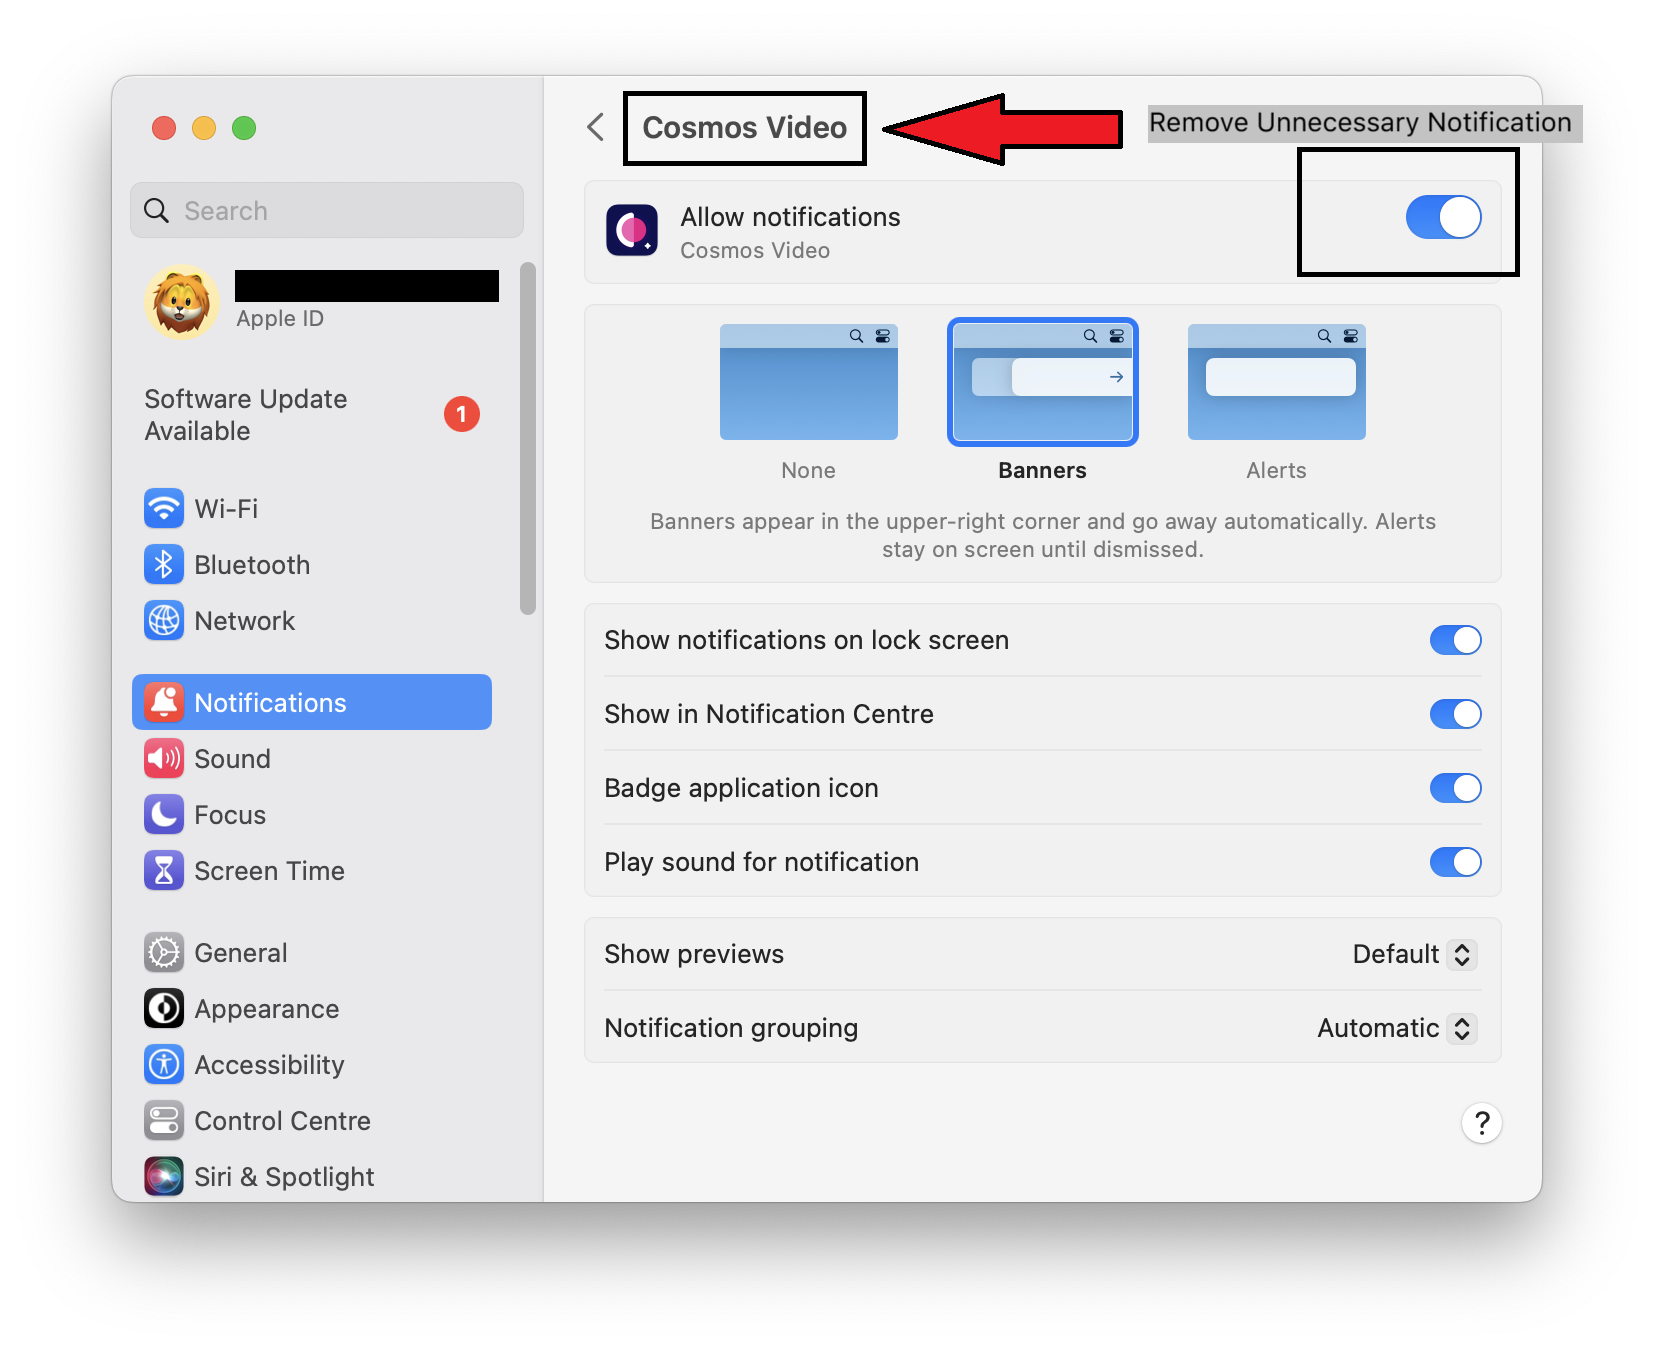1654x1350 pixels.
Task: Click the Screen Time hourglass icon
Action: tap(164, 870)
